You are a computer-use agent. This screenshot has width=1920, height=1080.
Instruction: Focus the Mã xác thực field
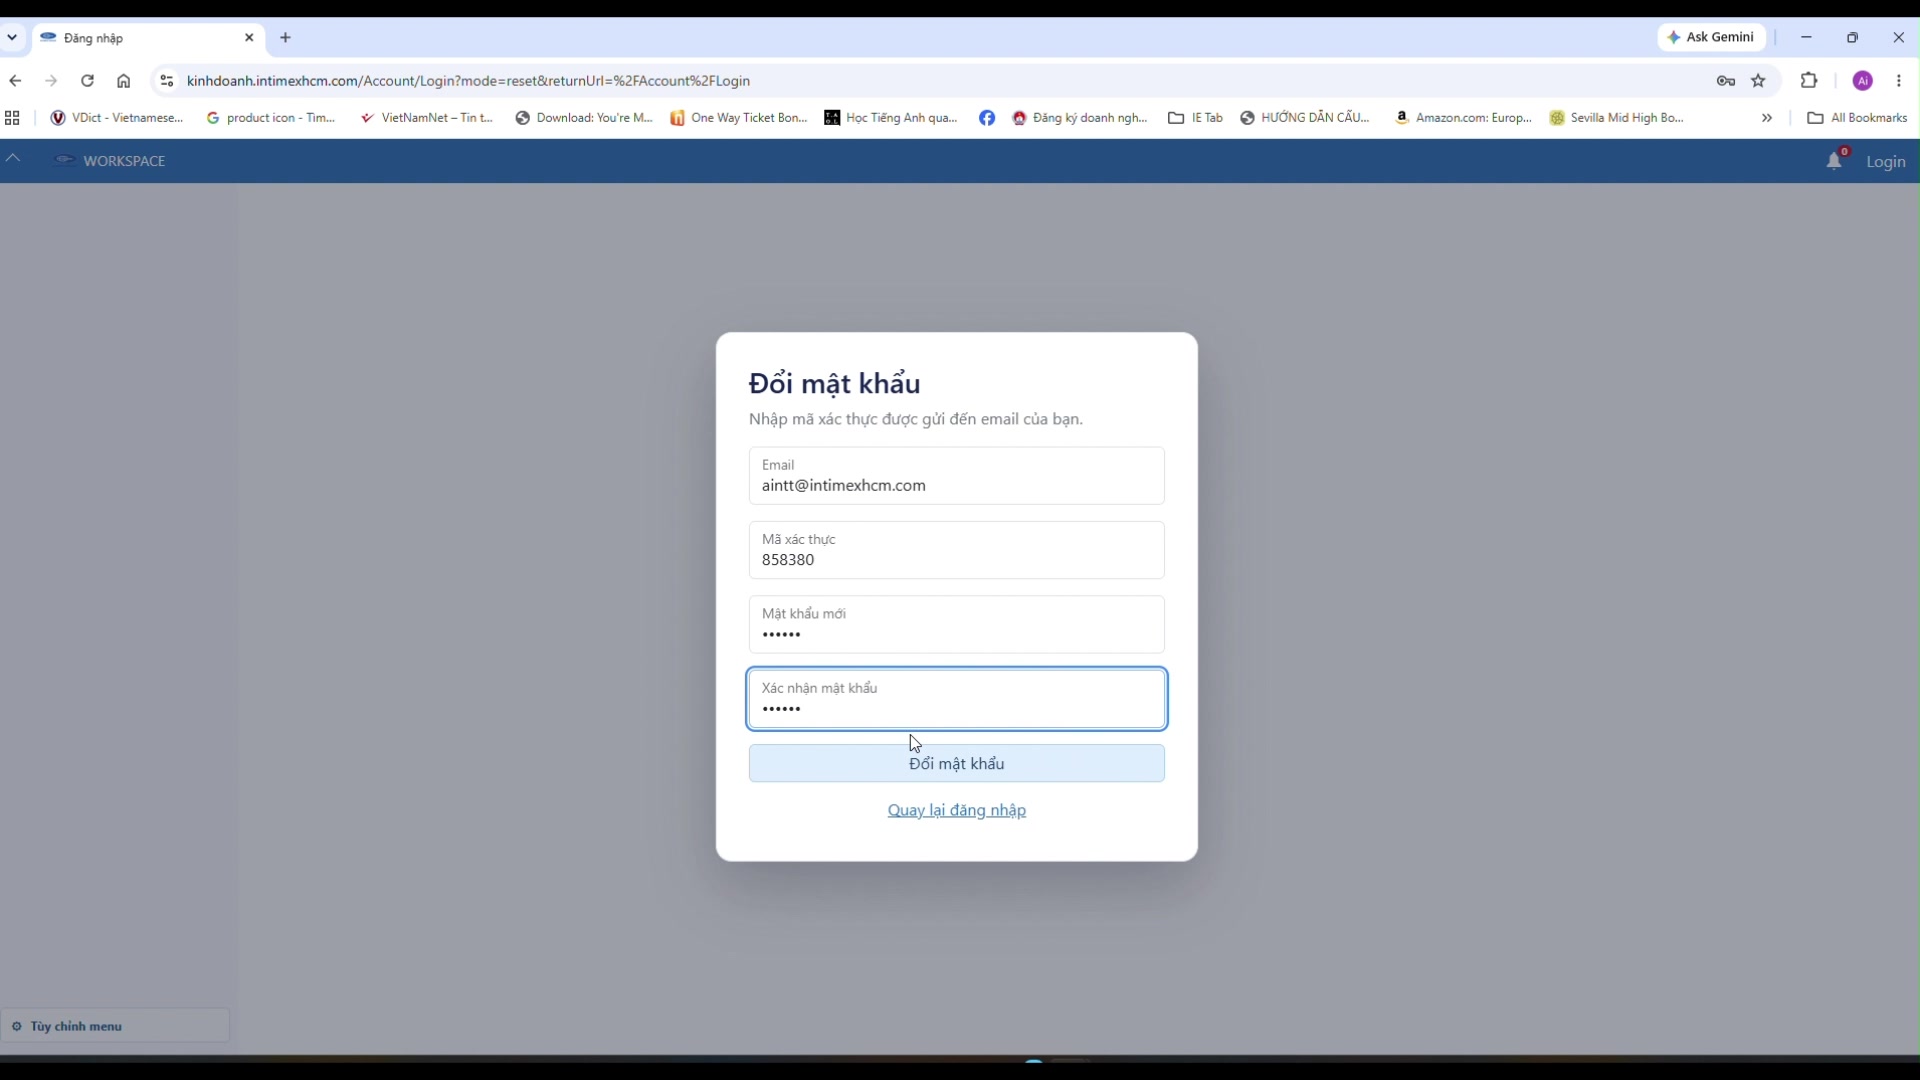point(957,550)
